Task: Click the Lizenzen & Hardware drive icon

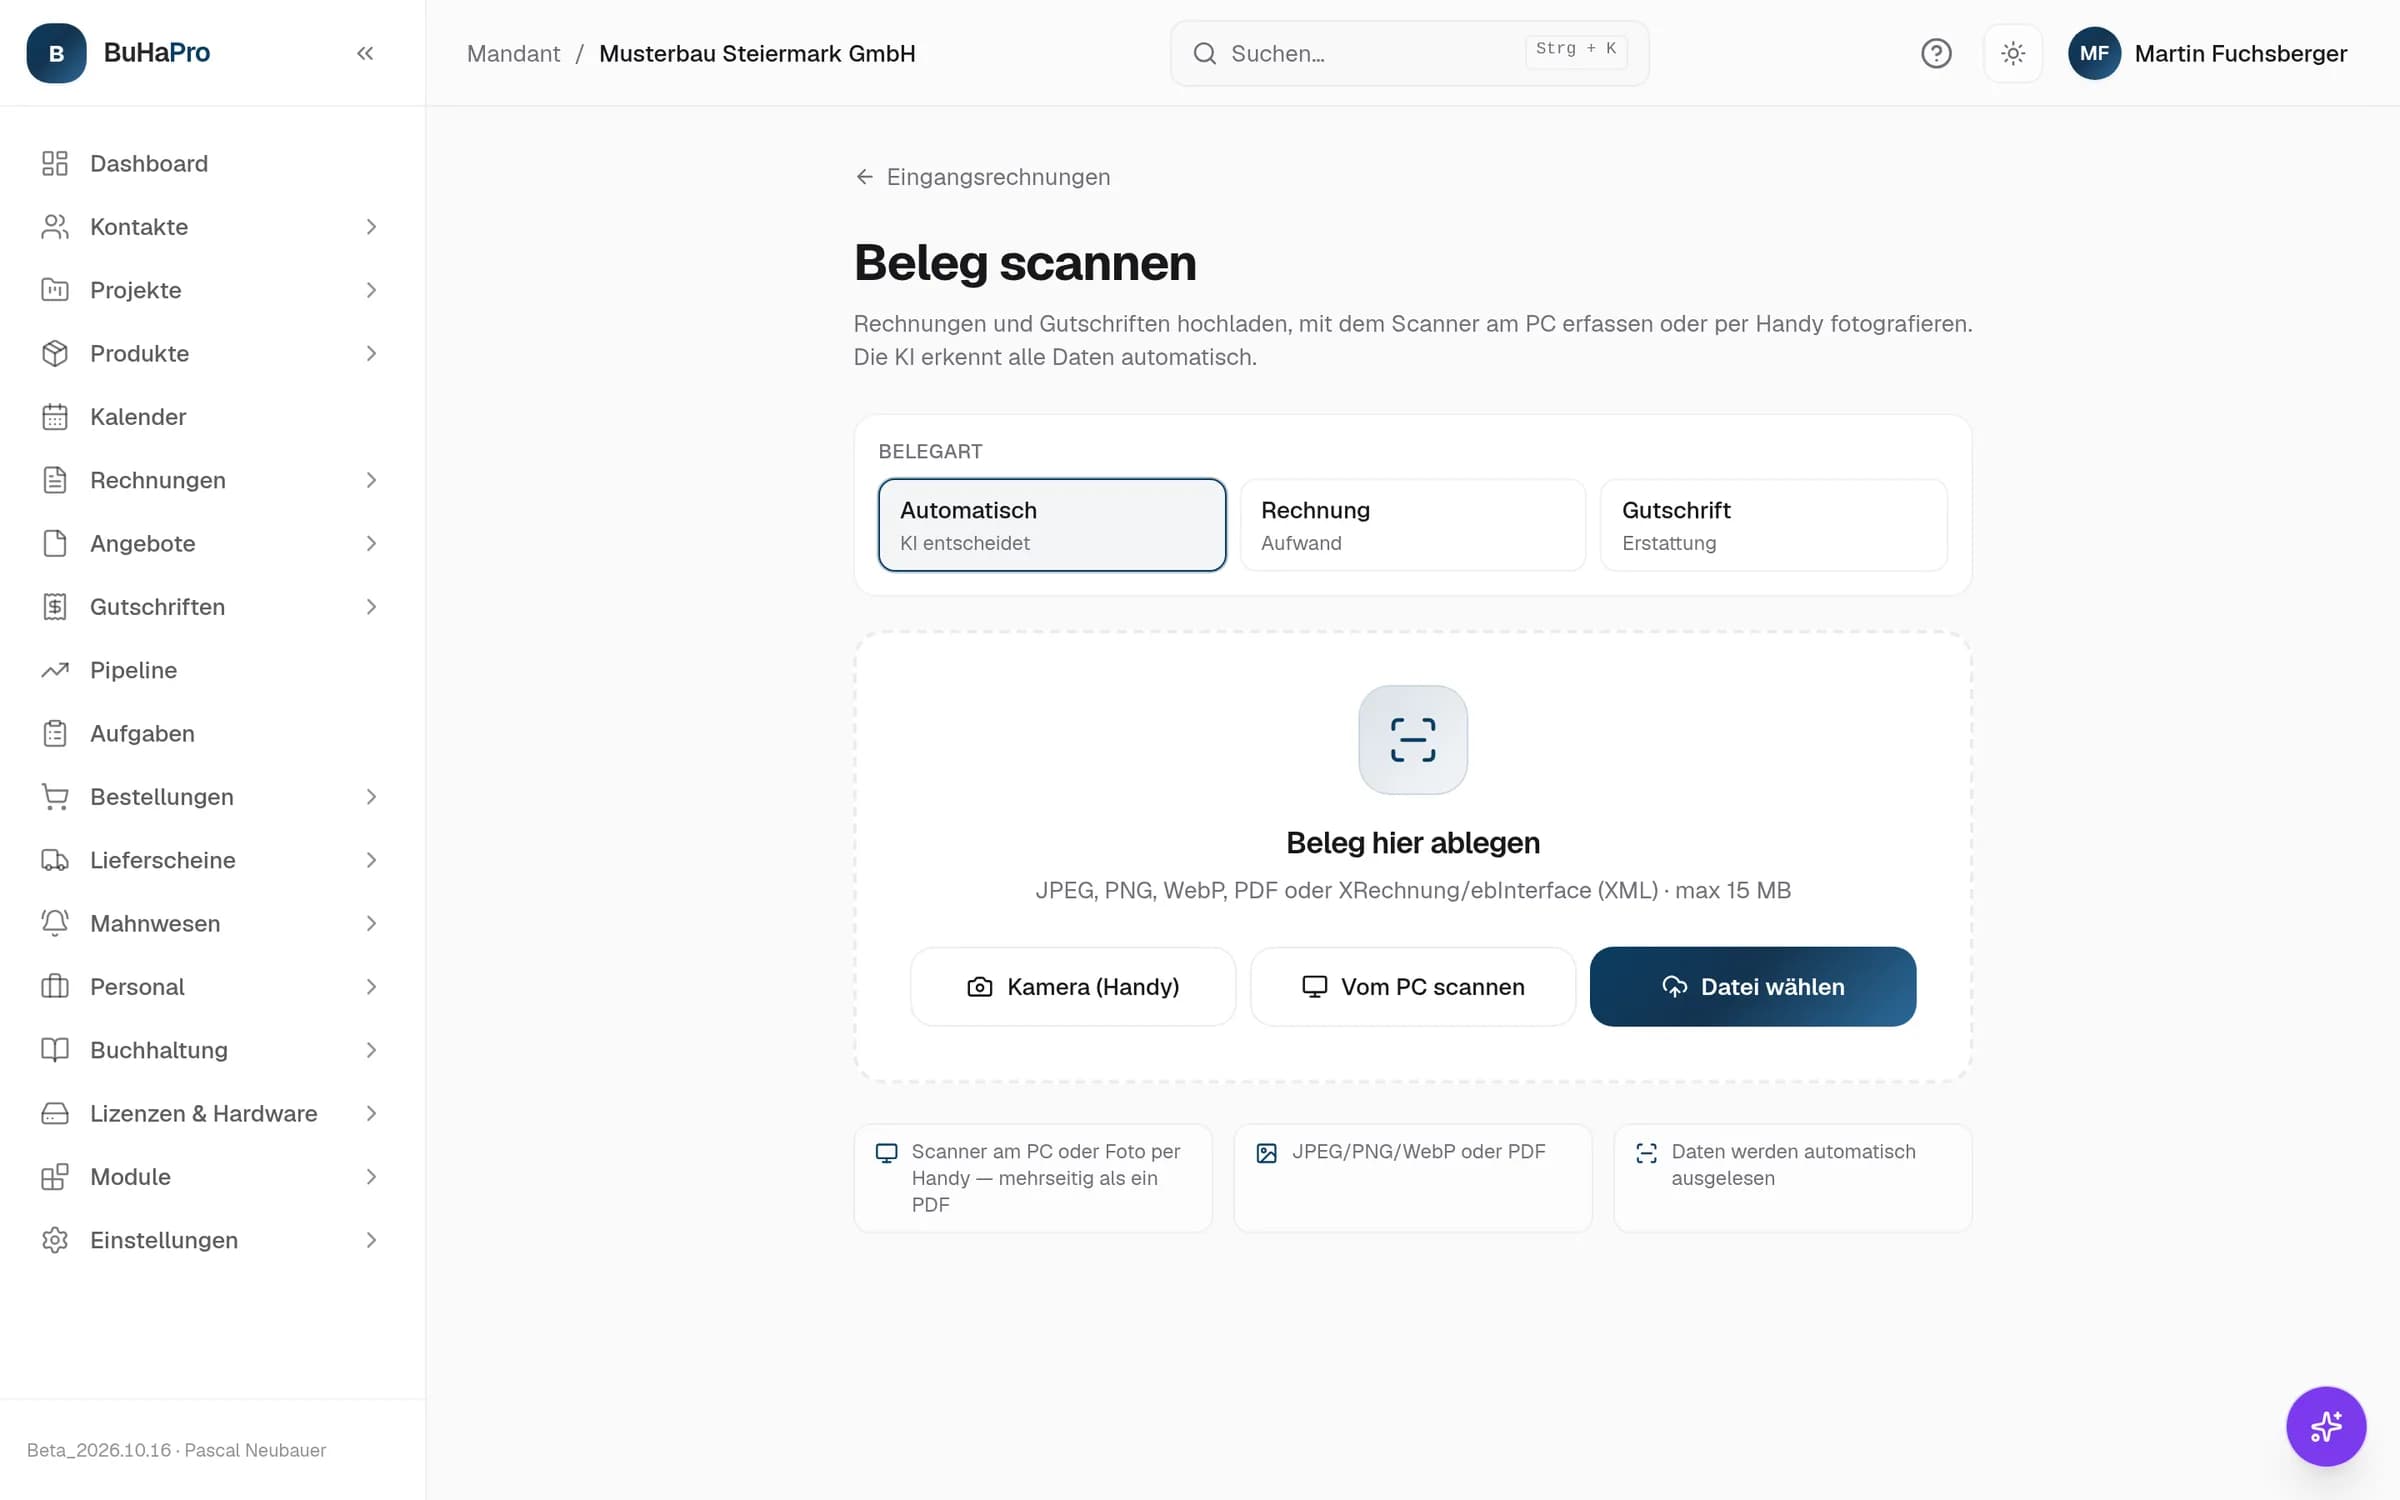Action: pyautogui.click(x=55, y=1113)
